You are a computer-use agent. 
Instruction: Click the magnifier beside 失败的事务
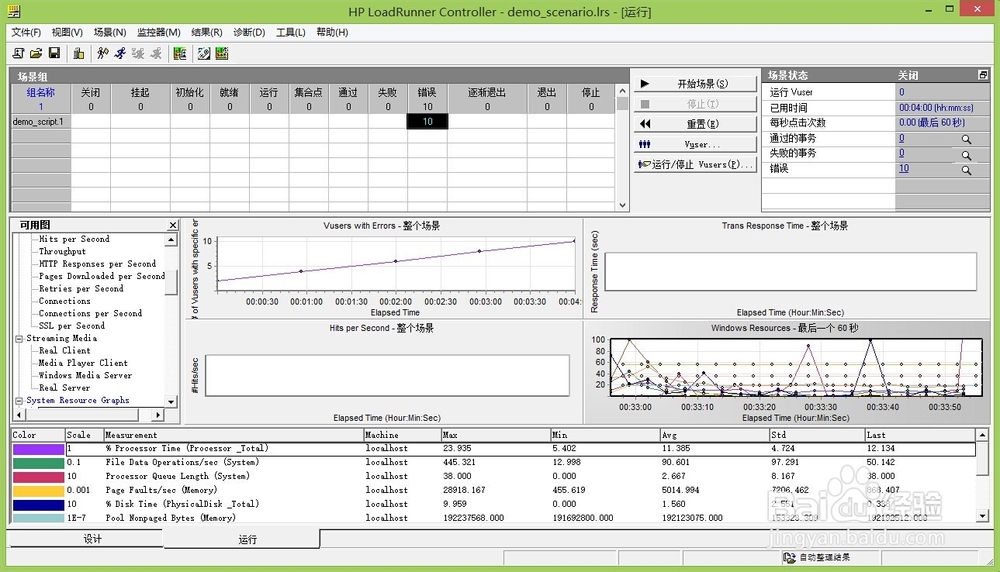(966, 155)
